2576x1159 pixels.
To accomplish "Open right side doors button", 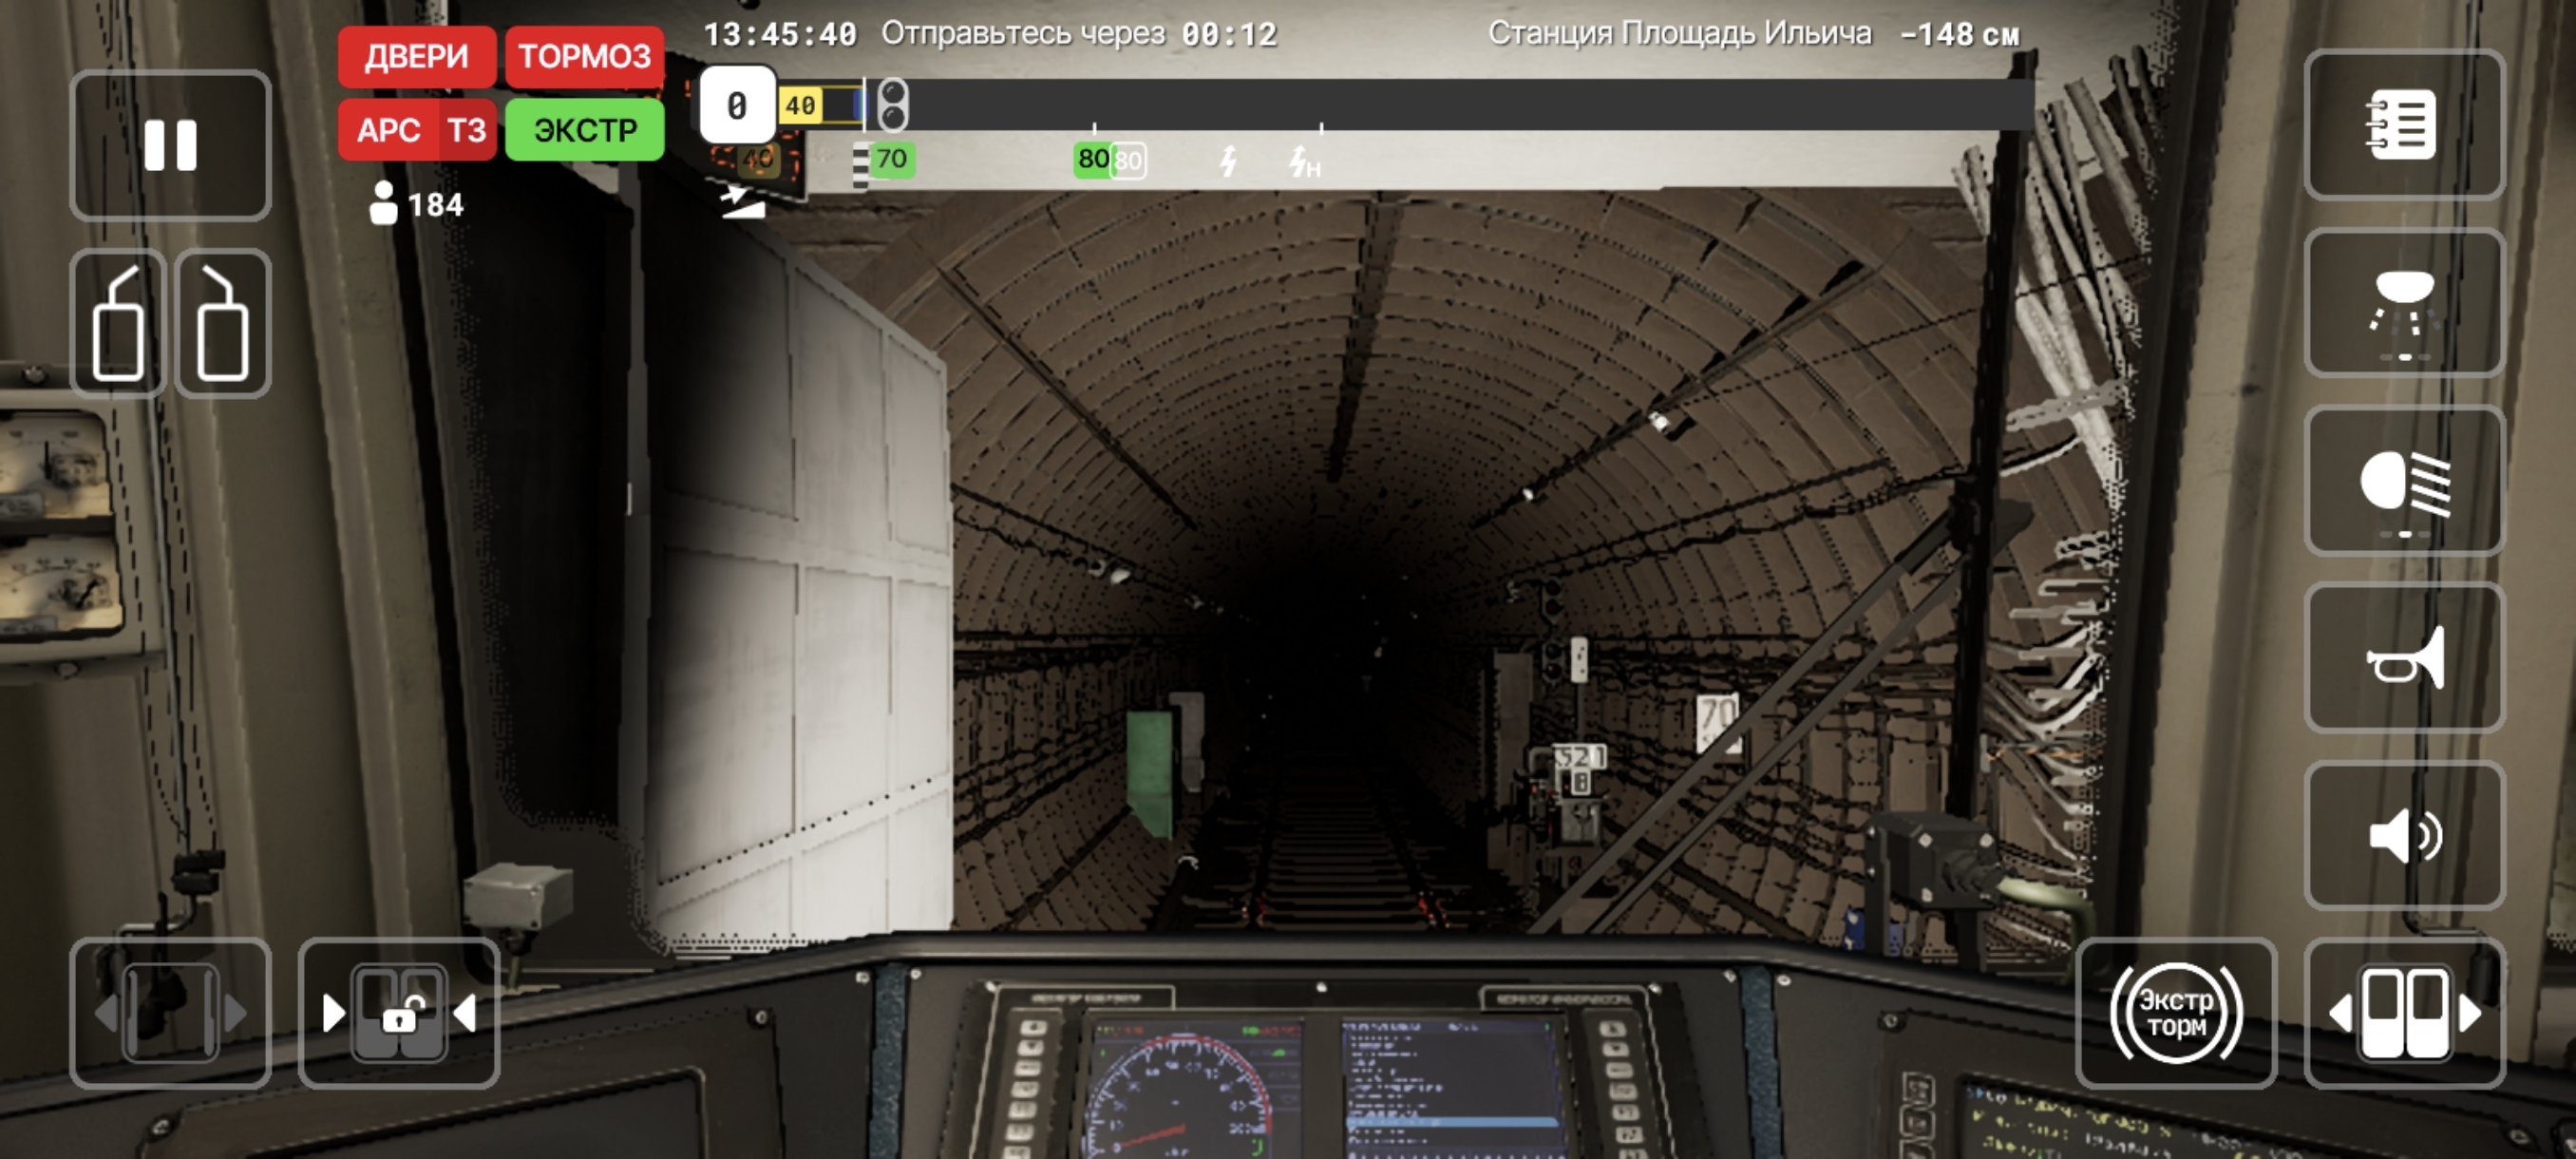I will coord(2403,1013).
